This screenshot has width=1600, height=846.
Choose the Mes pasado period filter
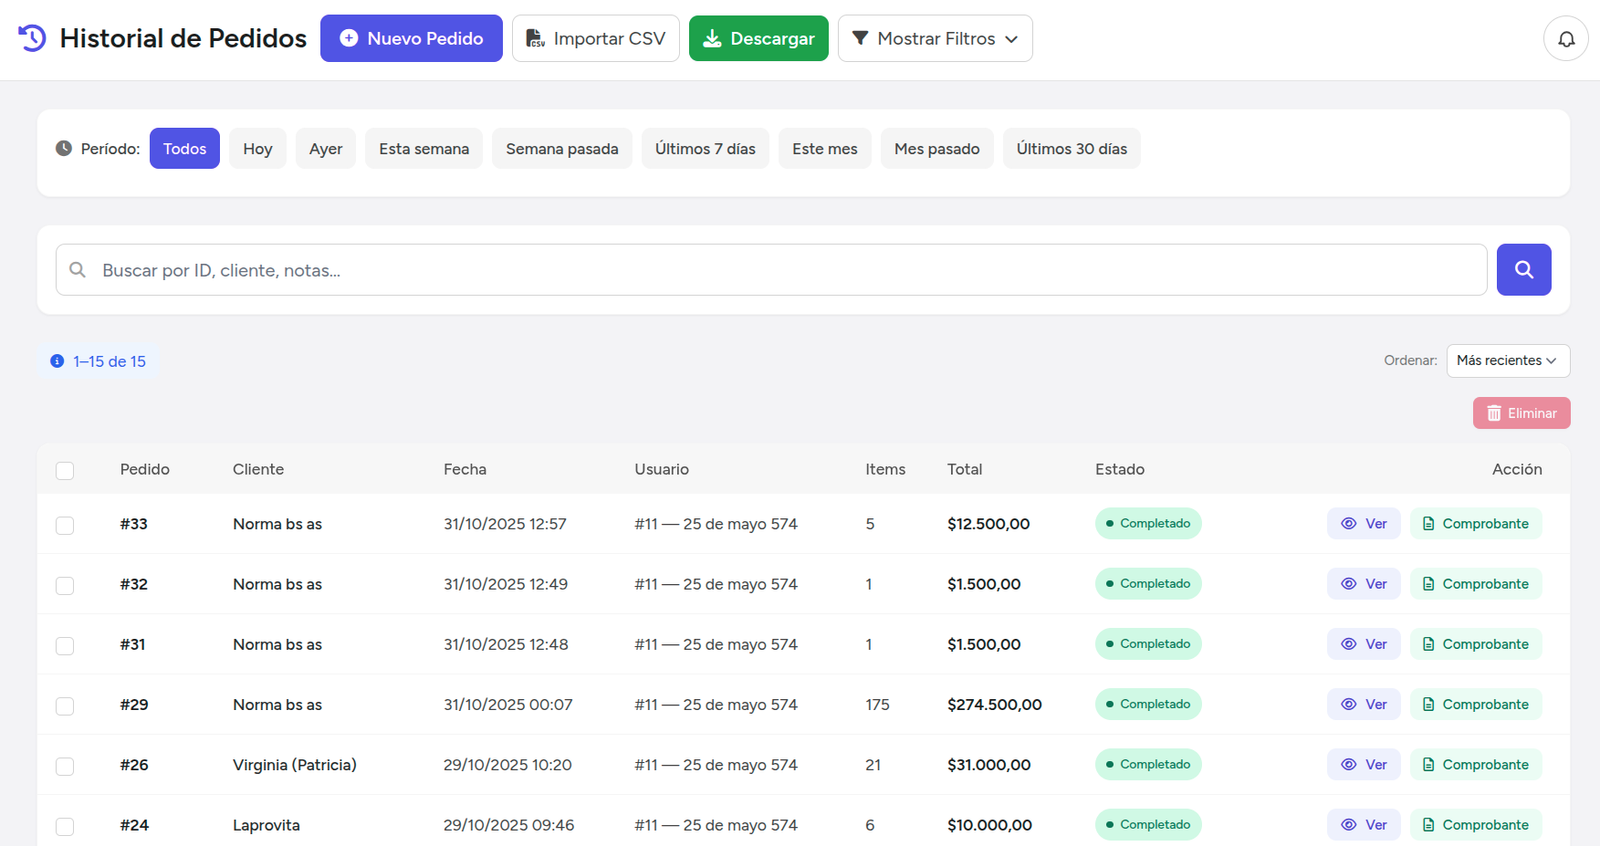pyautogui.click(x=936, y=149)
